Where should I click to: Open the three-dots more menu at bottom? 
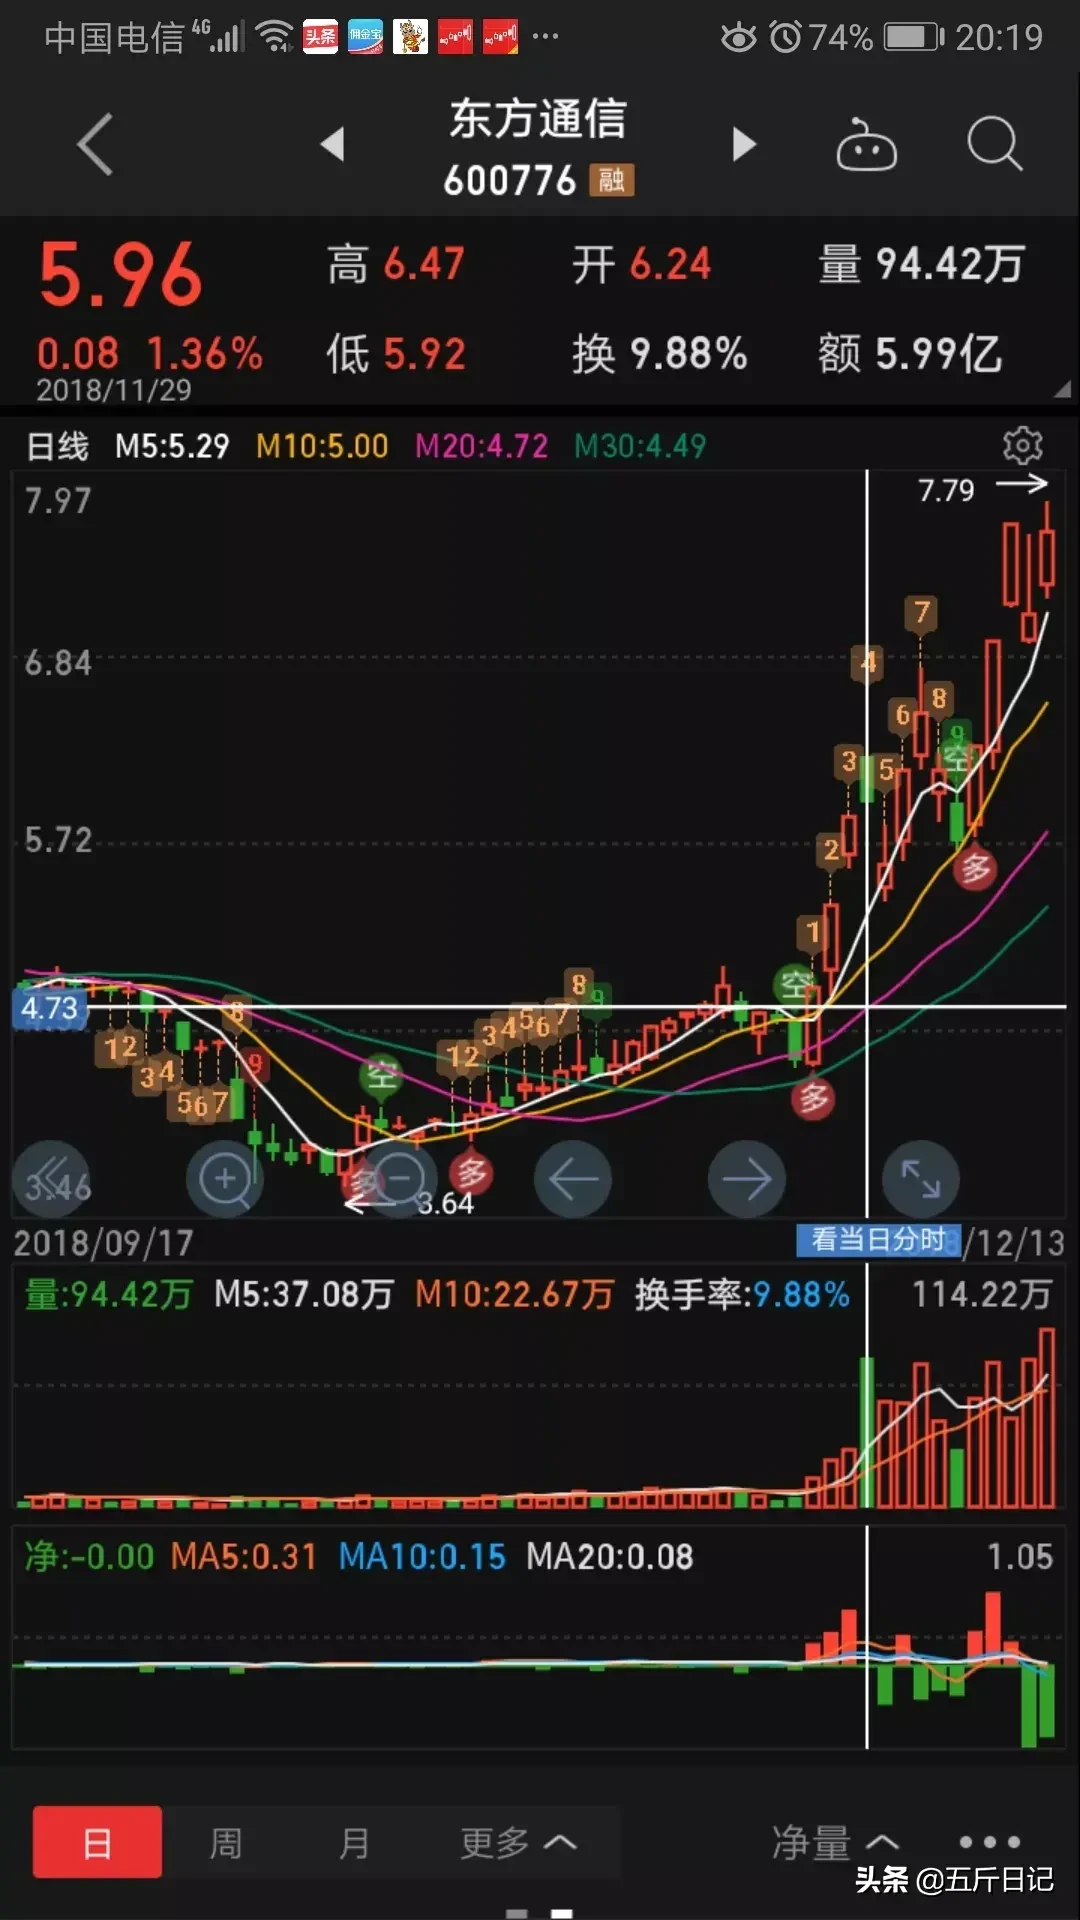pos(989,1842)
